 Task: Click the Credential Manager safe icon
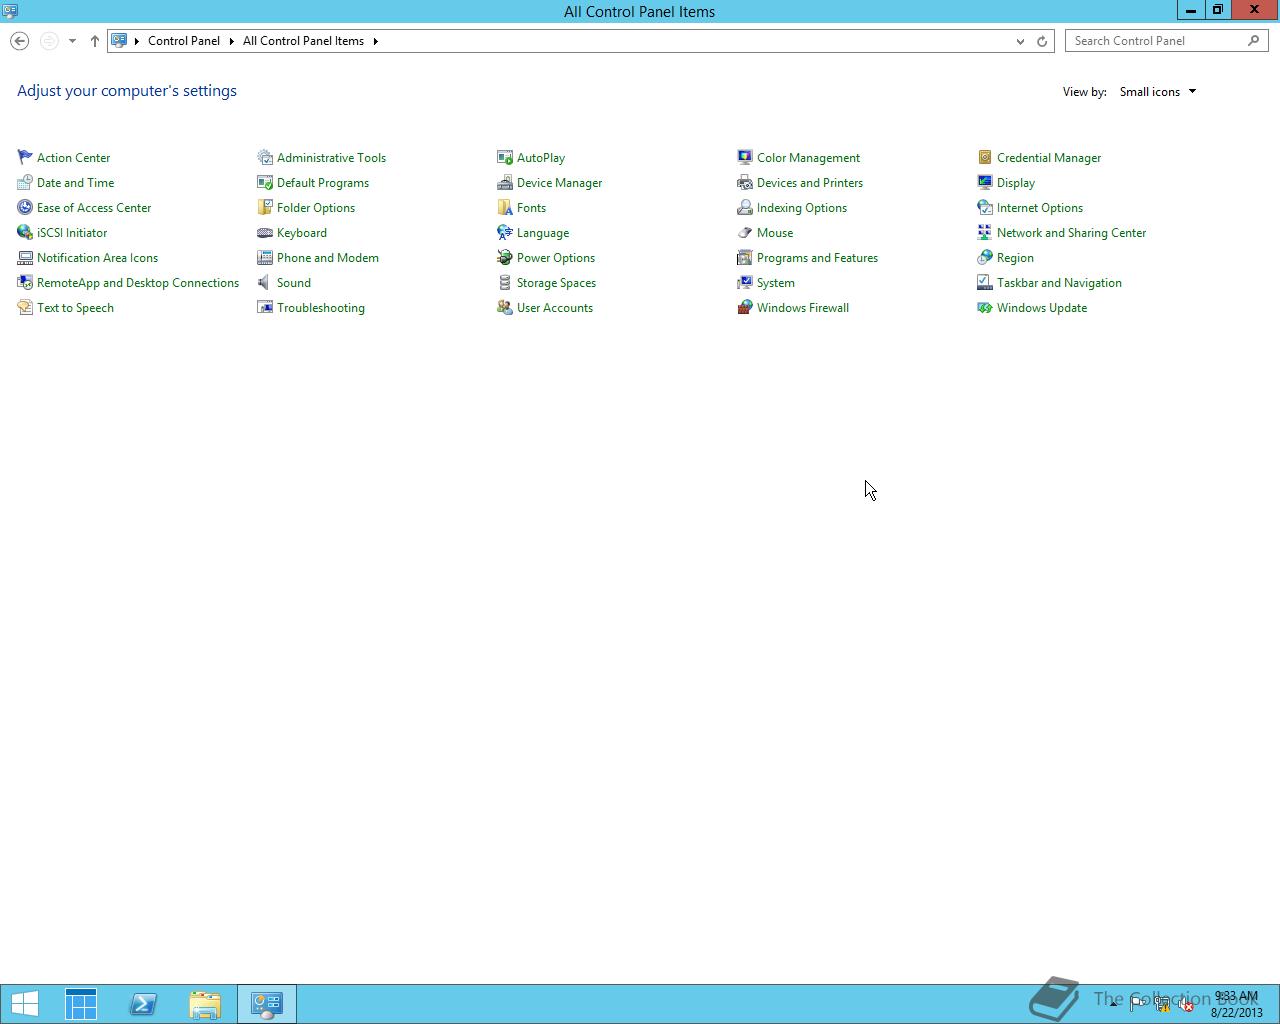pyautogui.click(x=985, y=157)
